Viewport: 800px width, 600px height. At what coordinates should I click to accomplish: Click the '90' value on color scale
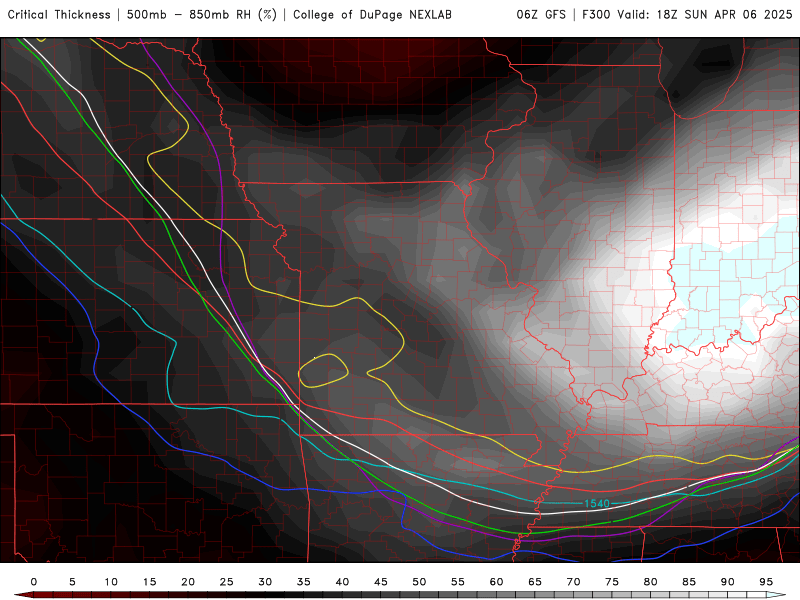pyautogui.click(x=728, y=582)
